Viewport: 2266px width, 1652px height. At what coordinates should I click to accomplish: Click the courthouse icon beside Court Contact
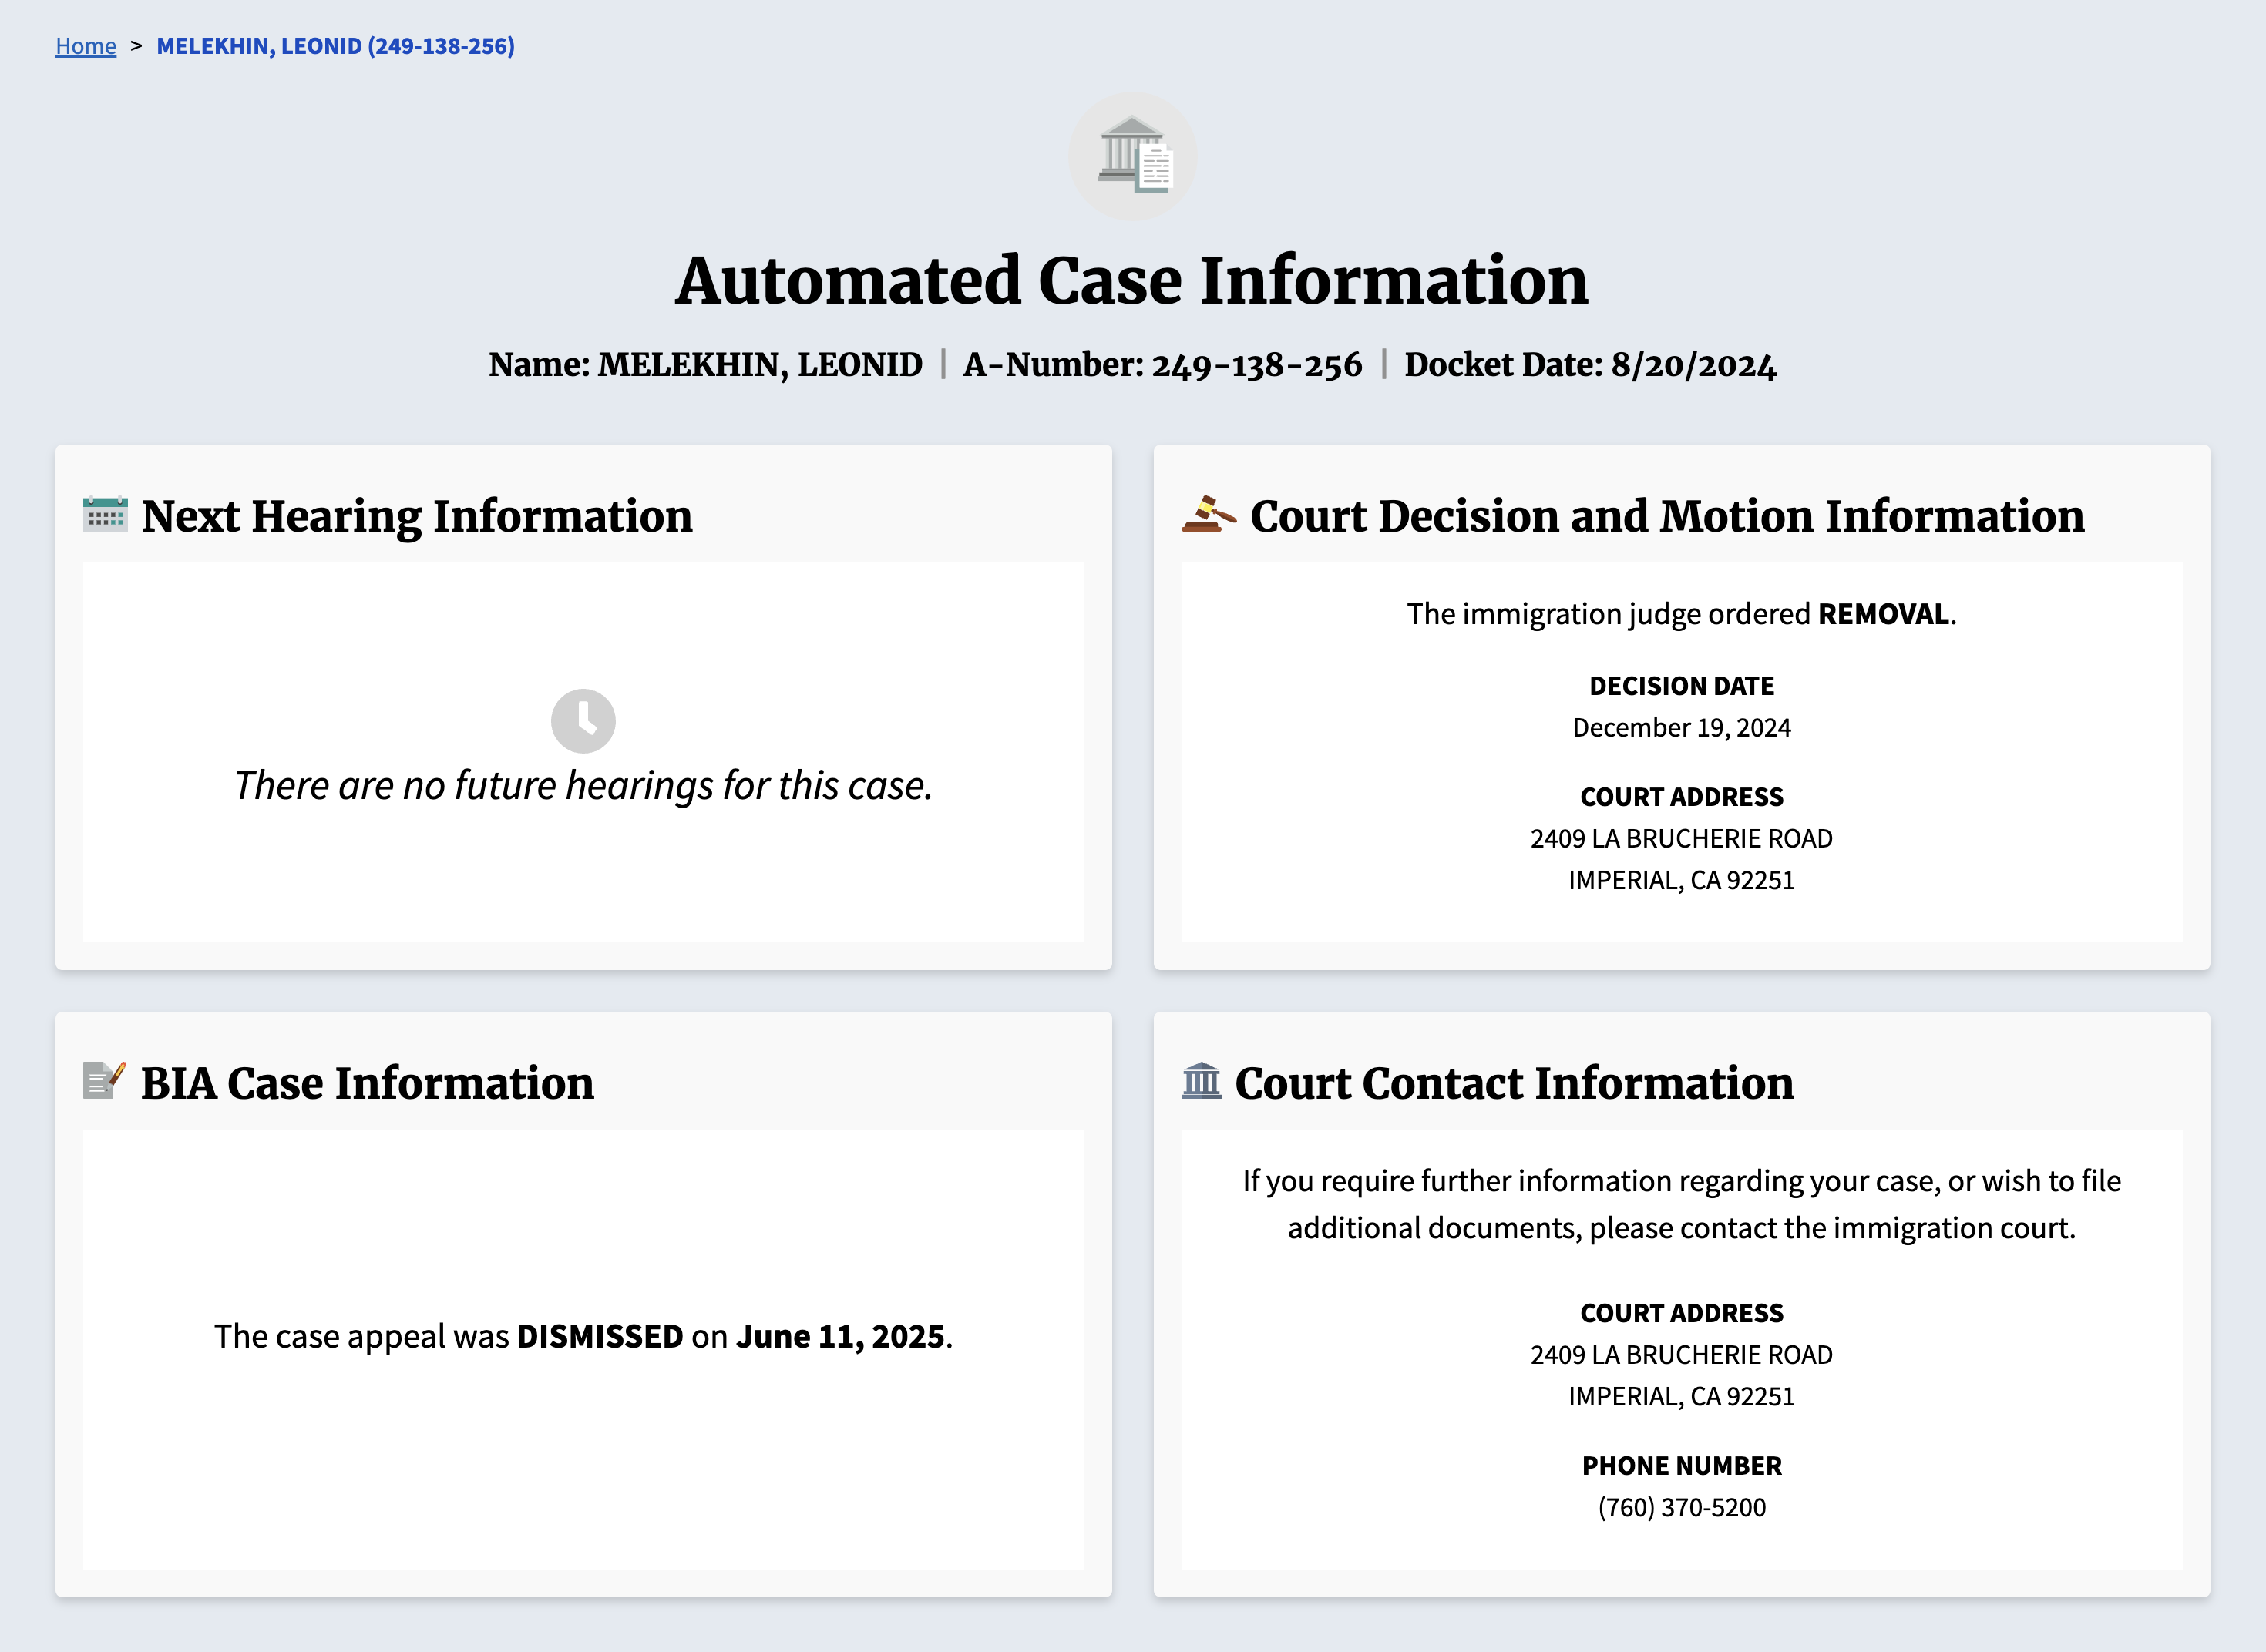click(1201, 1080)
